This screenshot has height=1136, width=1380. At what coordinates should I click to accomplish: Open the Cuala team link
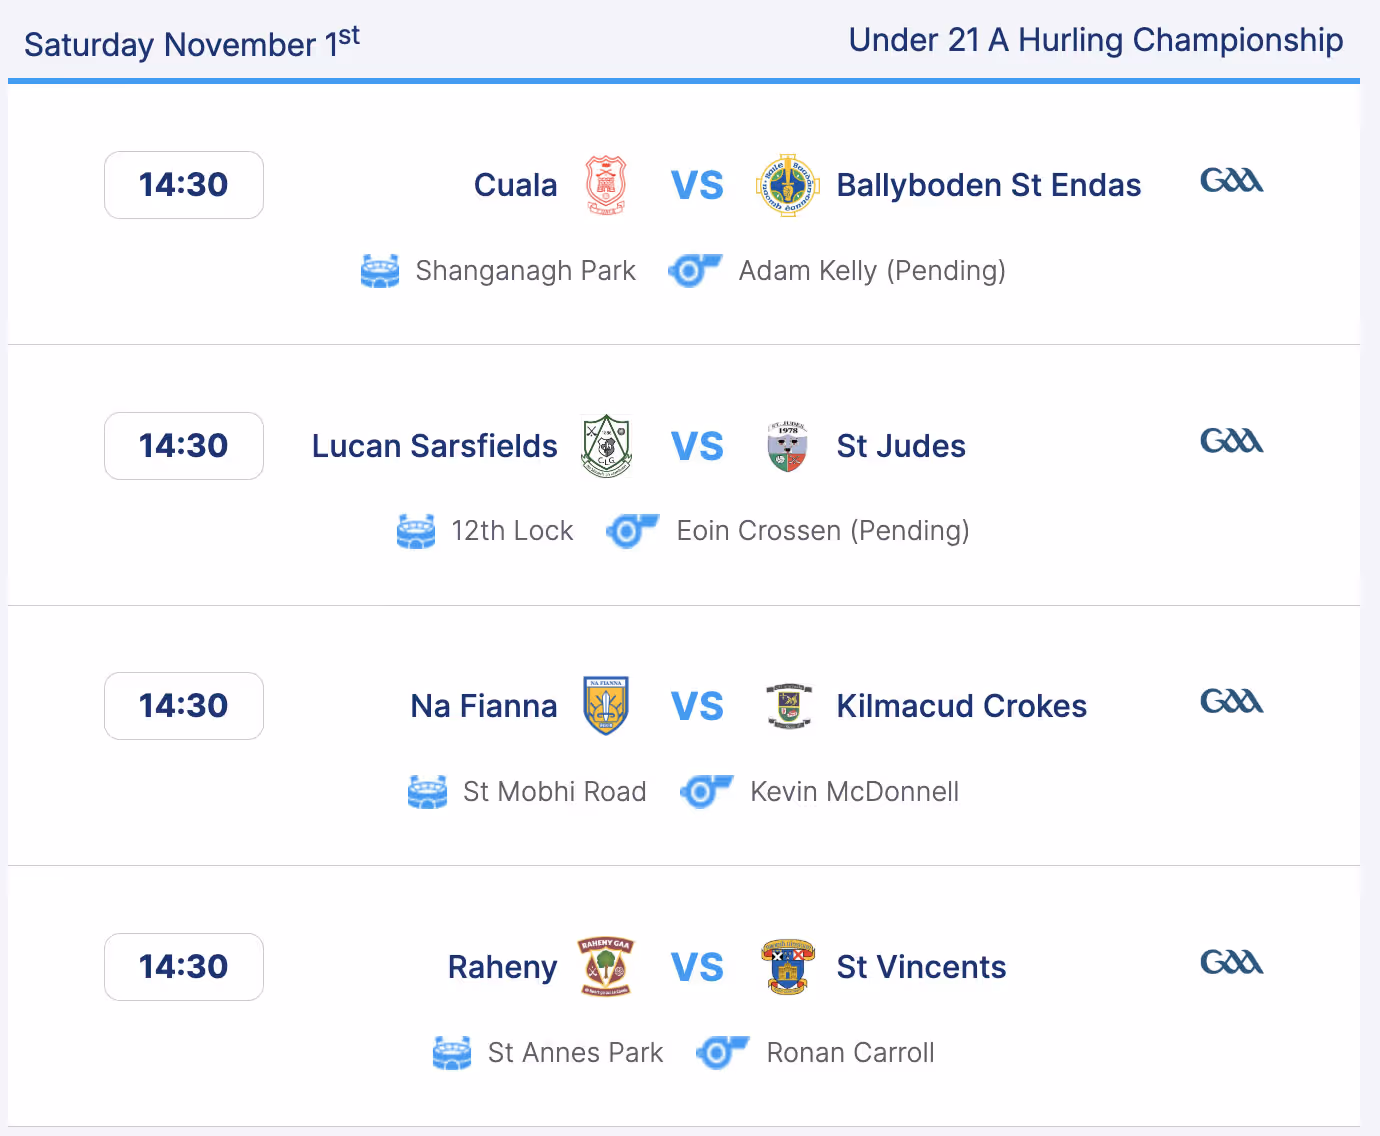click(x=515, y=186)
